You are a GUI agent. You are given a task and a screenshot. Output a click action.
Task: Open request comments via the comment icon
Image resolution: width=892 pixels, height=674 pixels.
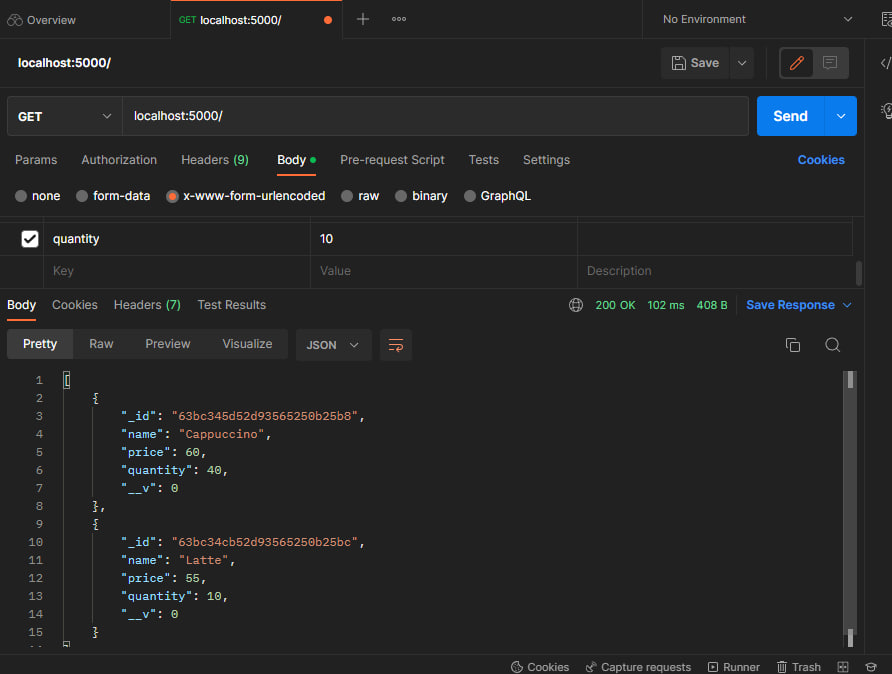tap(828, 63)
